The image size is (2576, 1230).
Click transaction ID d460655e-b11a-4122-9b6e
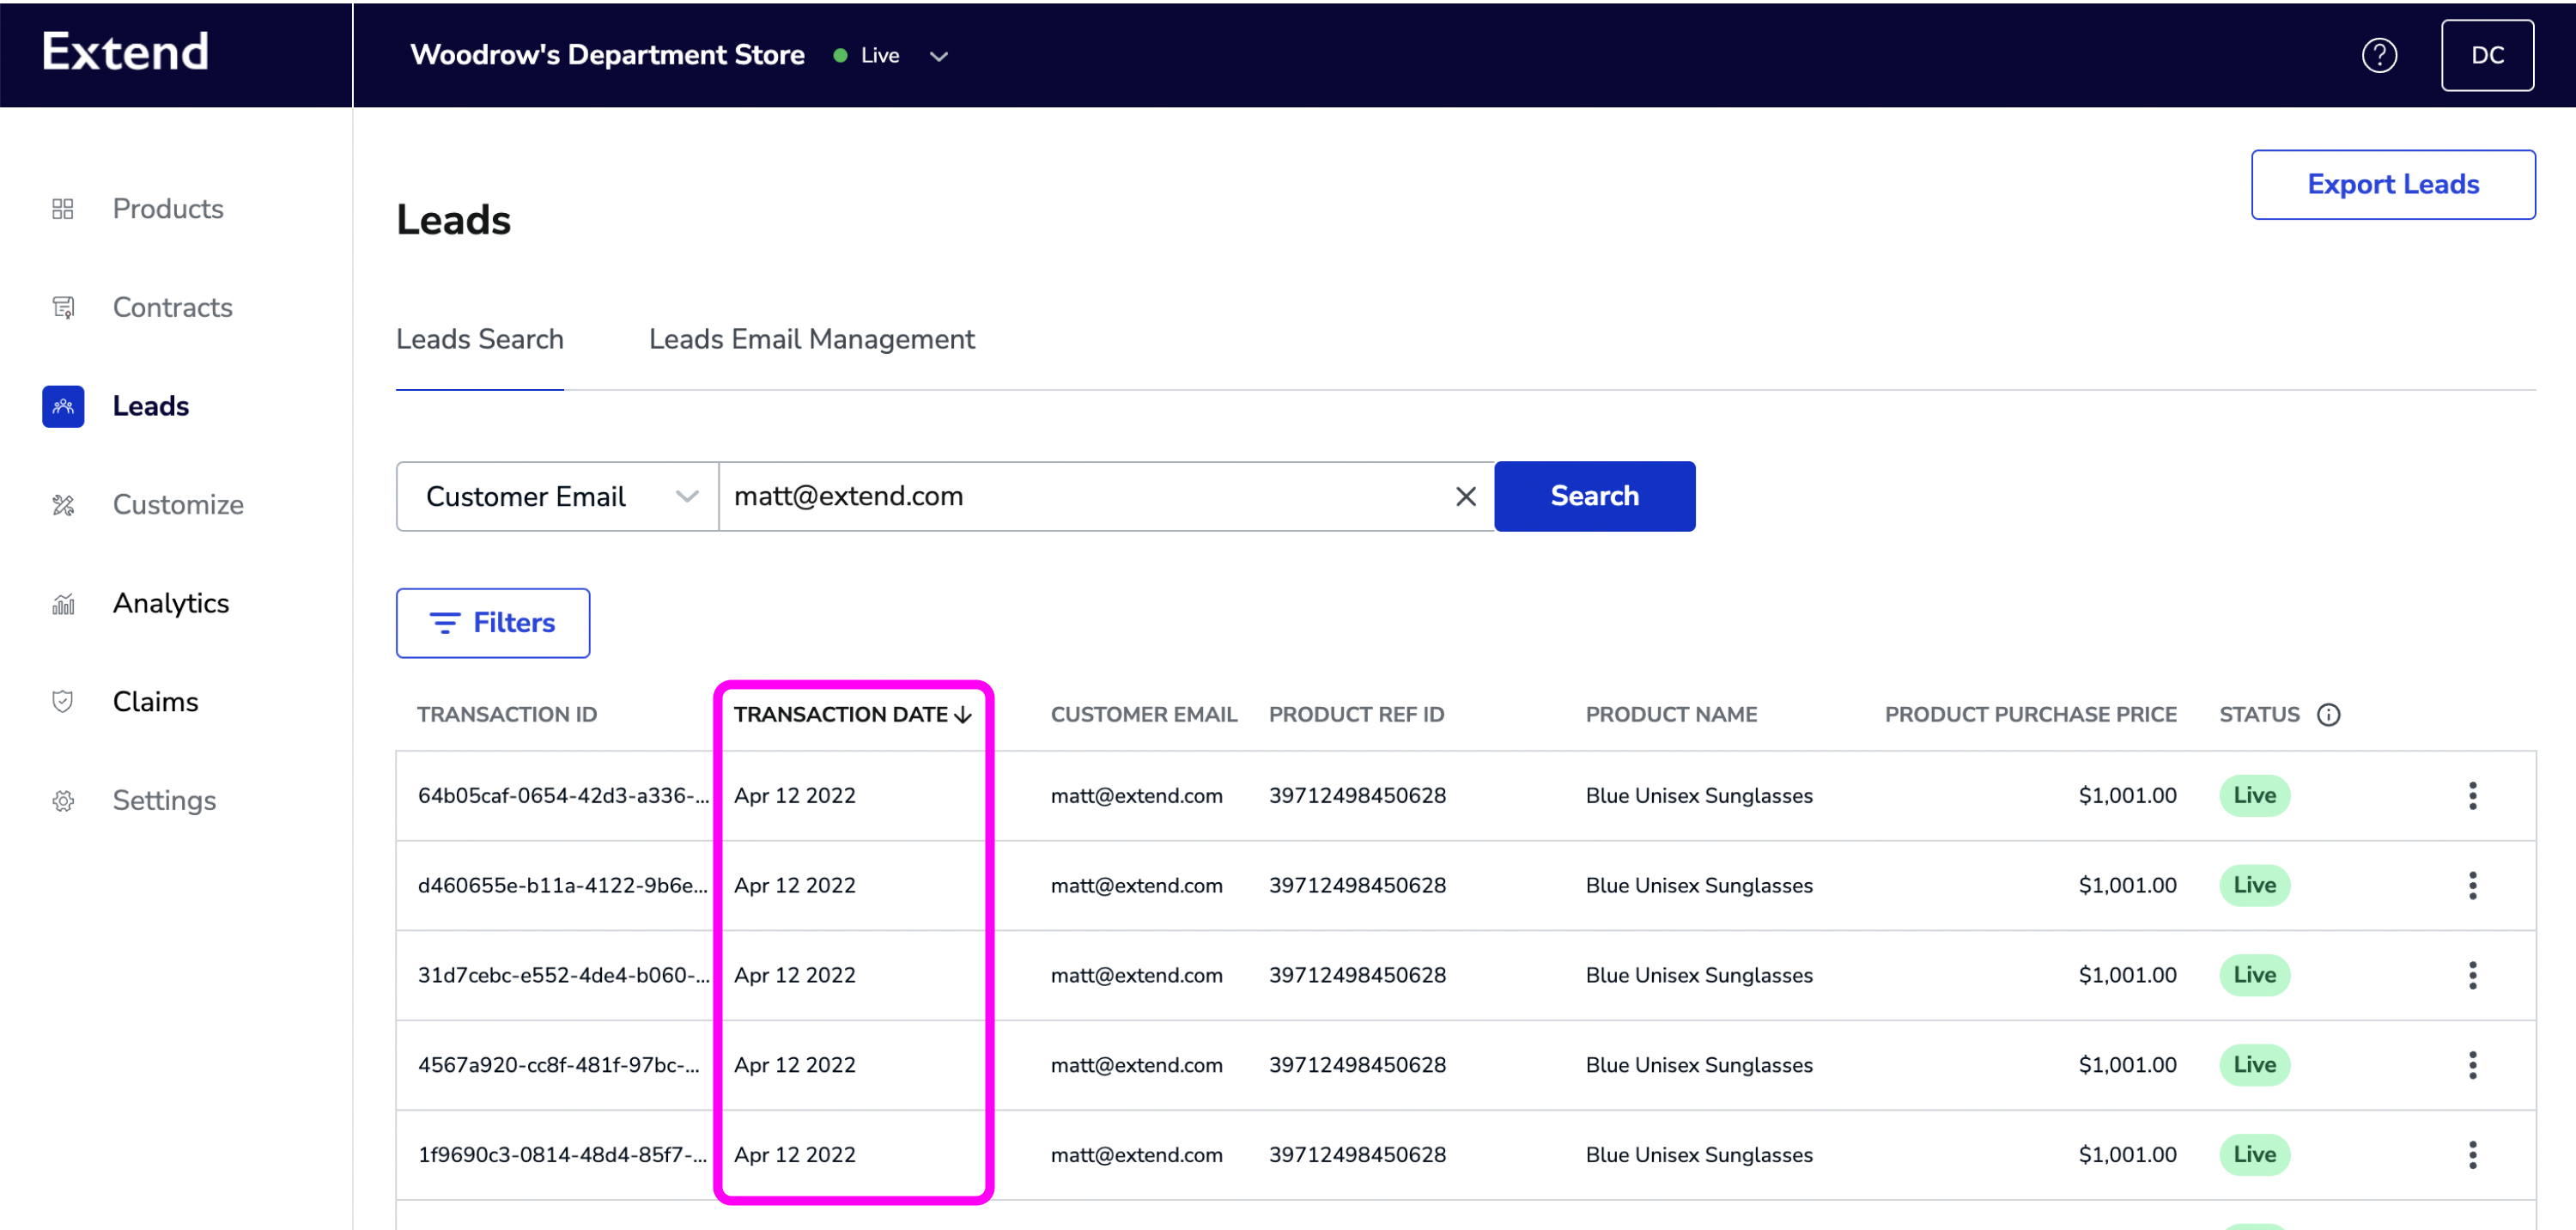tap(562, 886)
